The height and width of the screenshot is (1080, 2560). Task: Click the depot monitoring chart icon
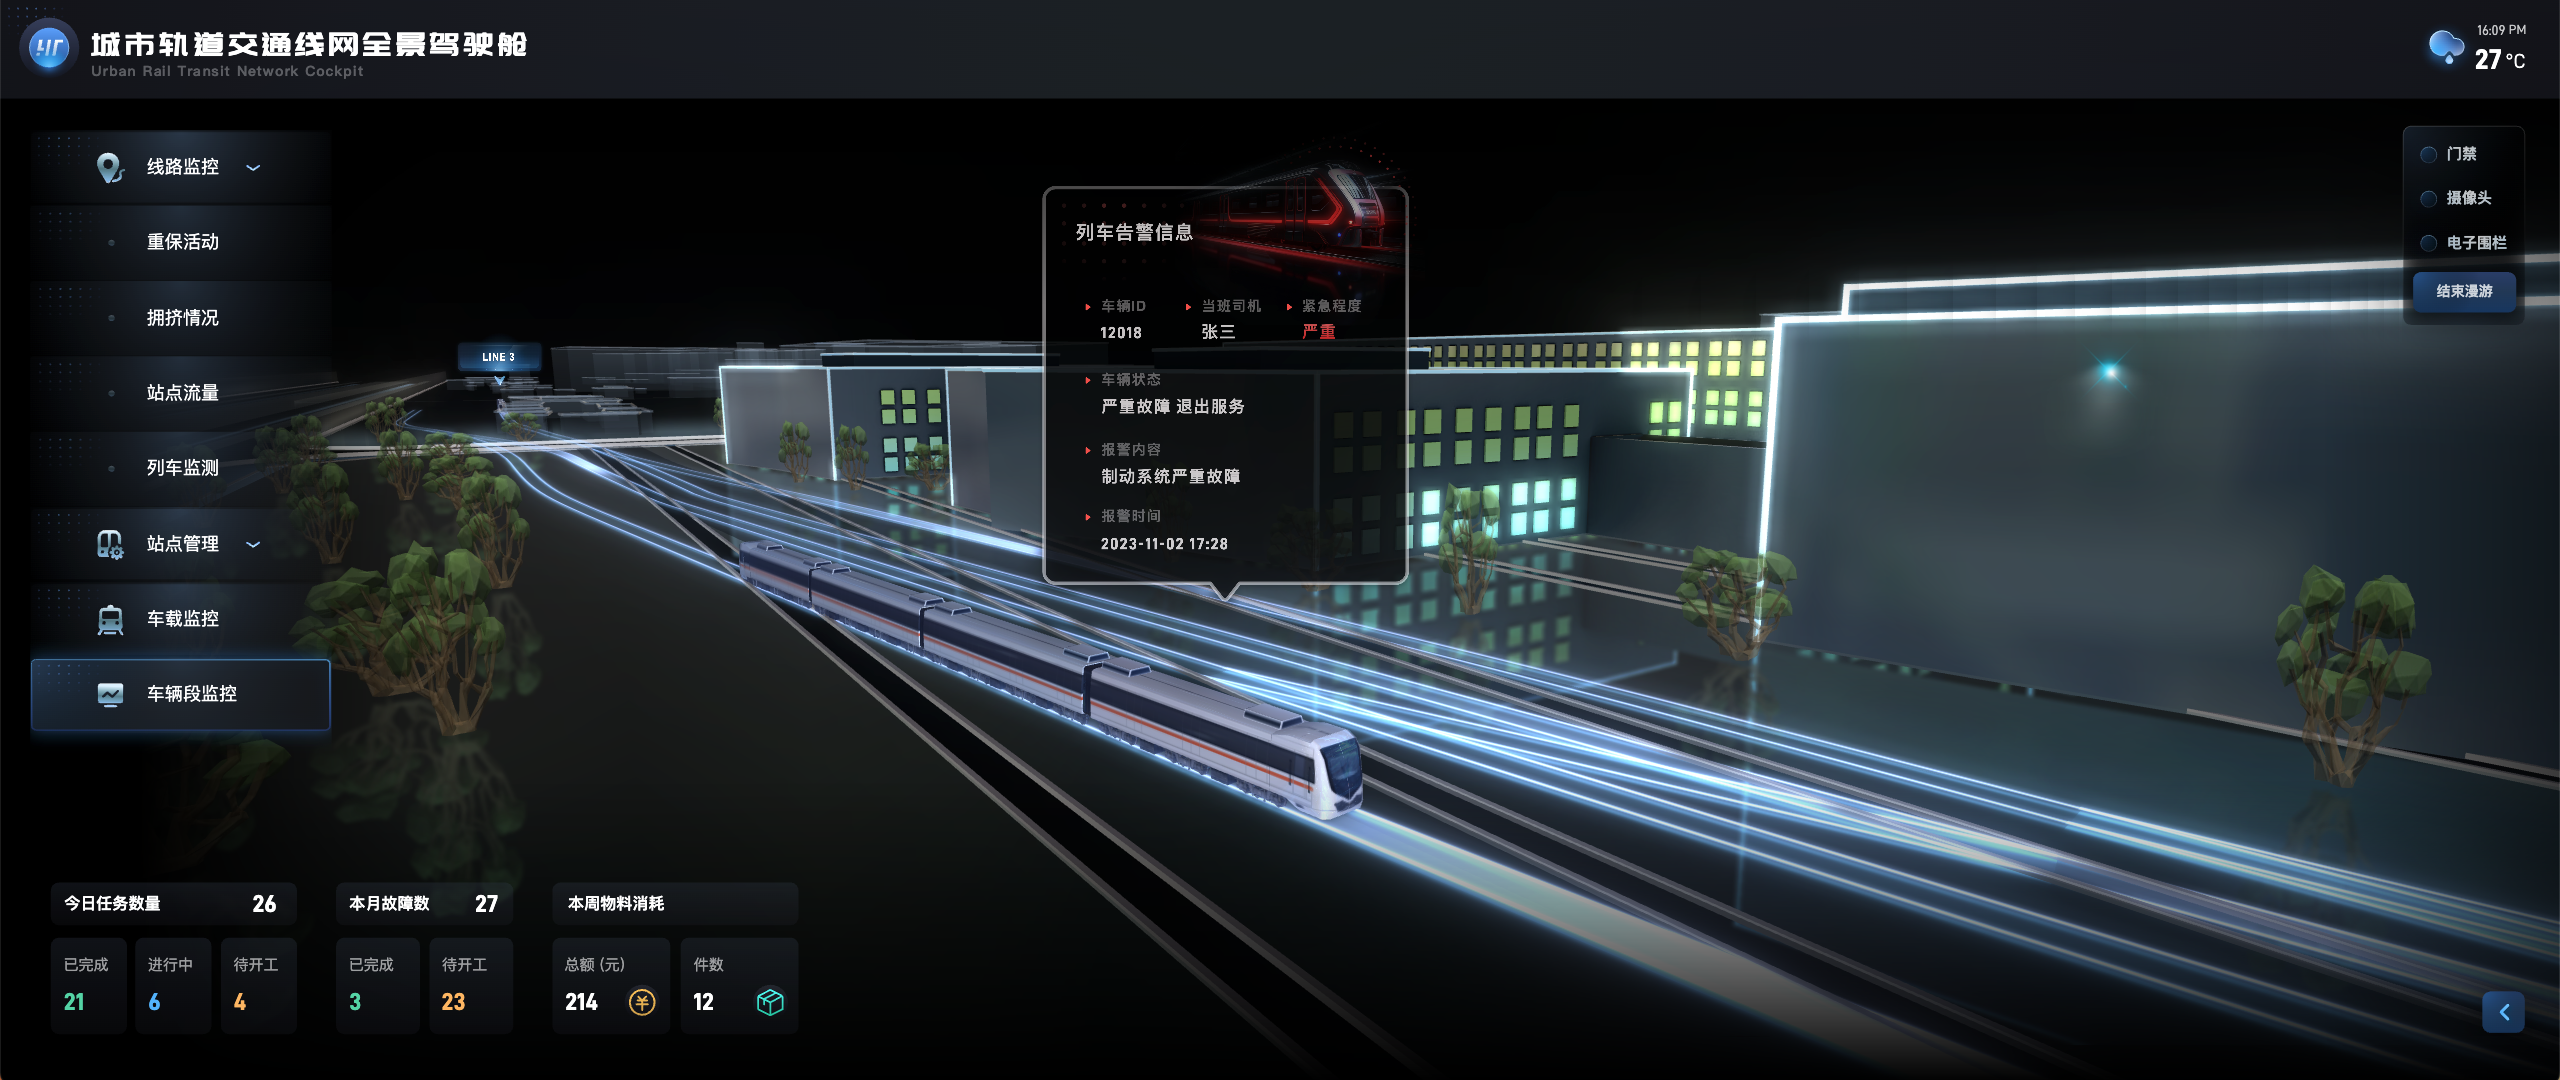pos(110,694)
